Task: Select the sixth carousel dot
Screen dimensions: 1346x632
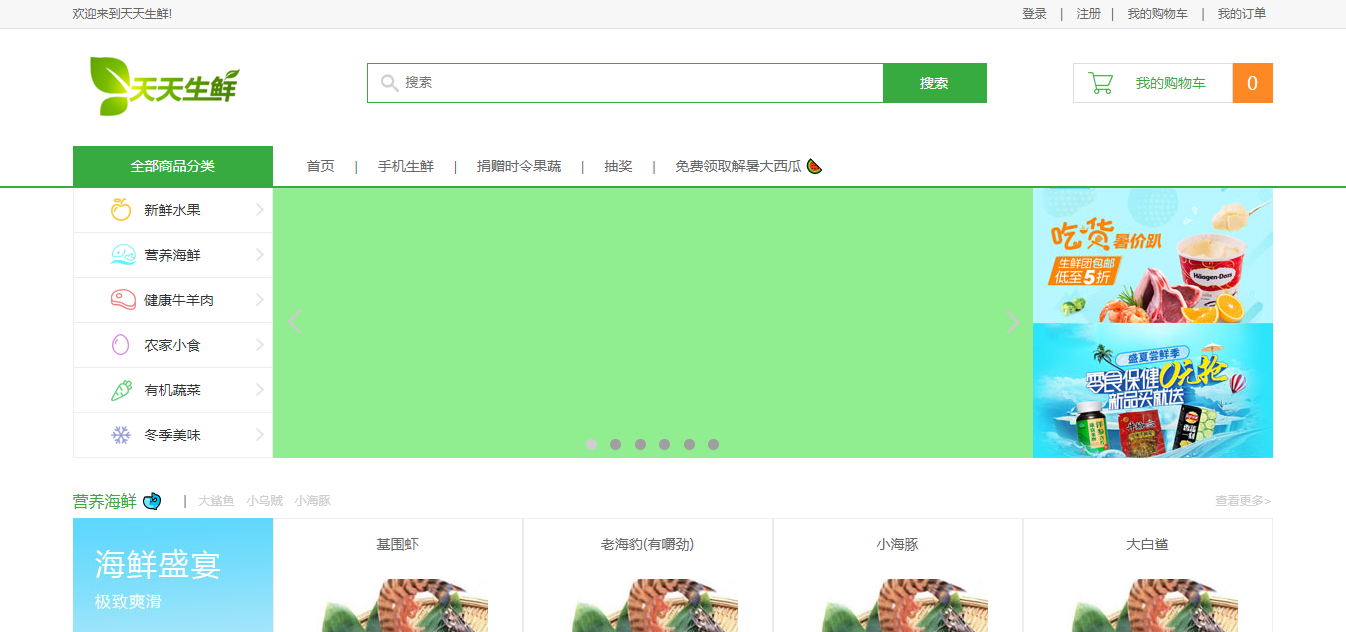Action: (713, 444)
